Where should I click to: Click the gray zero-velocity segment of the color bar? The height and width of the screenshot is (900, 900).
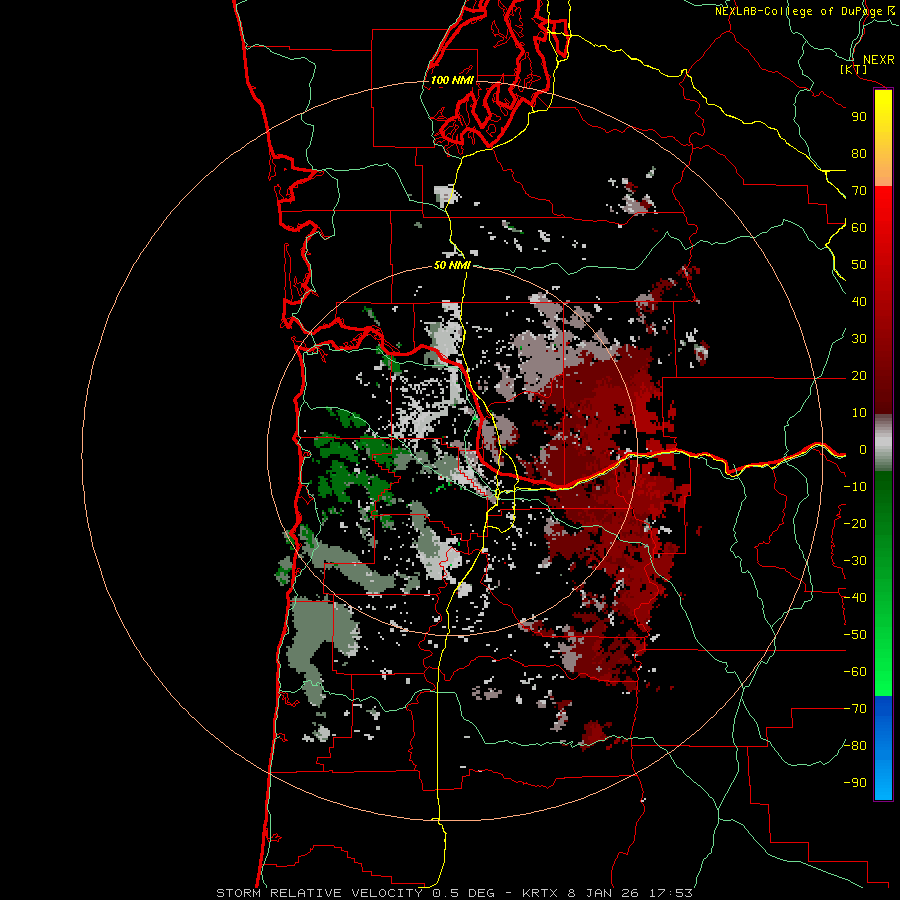(884, 443)
